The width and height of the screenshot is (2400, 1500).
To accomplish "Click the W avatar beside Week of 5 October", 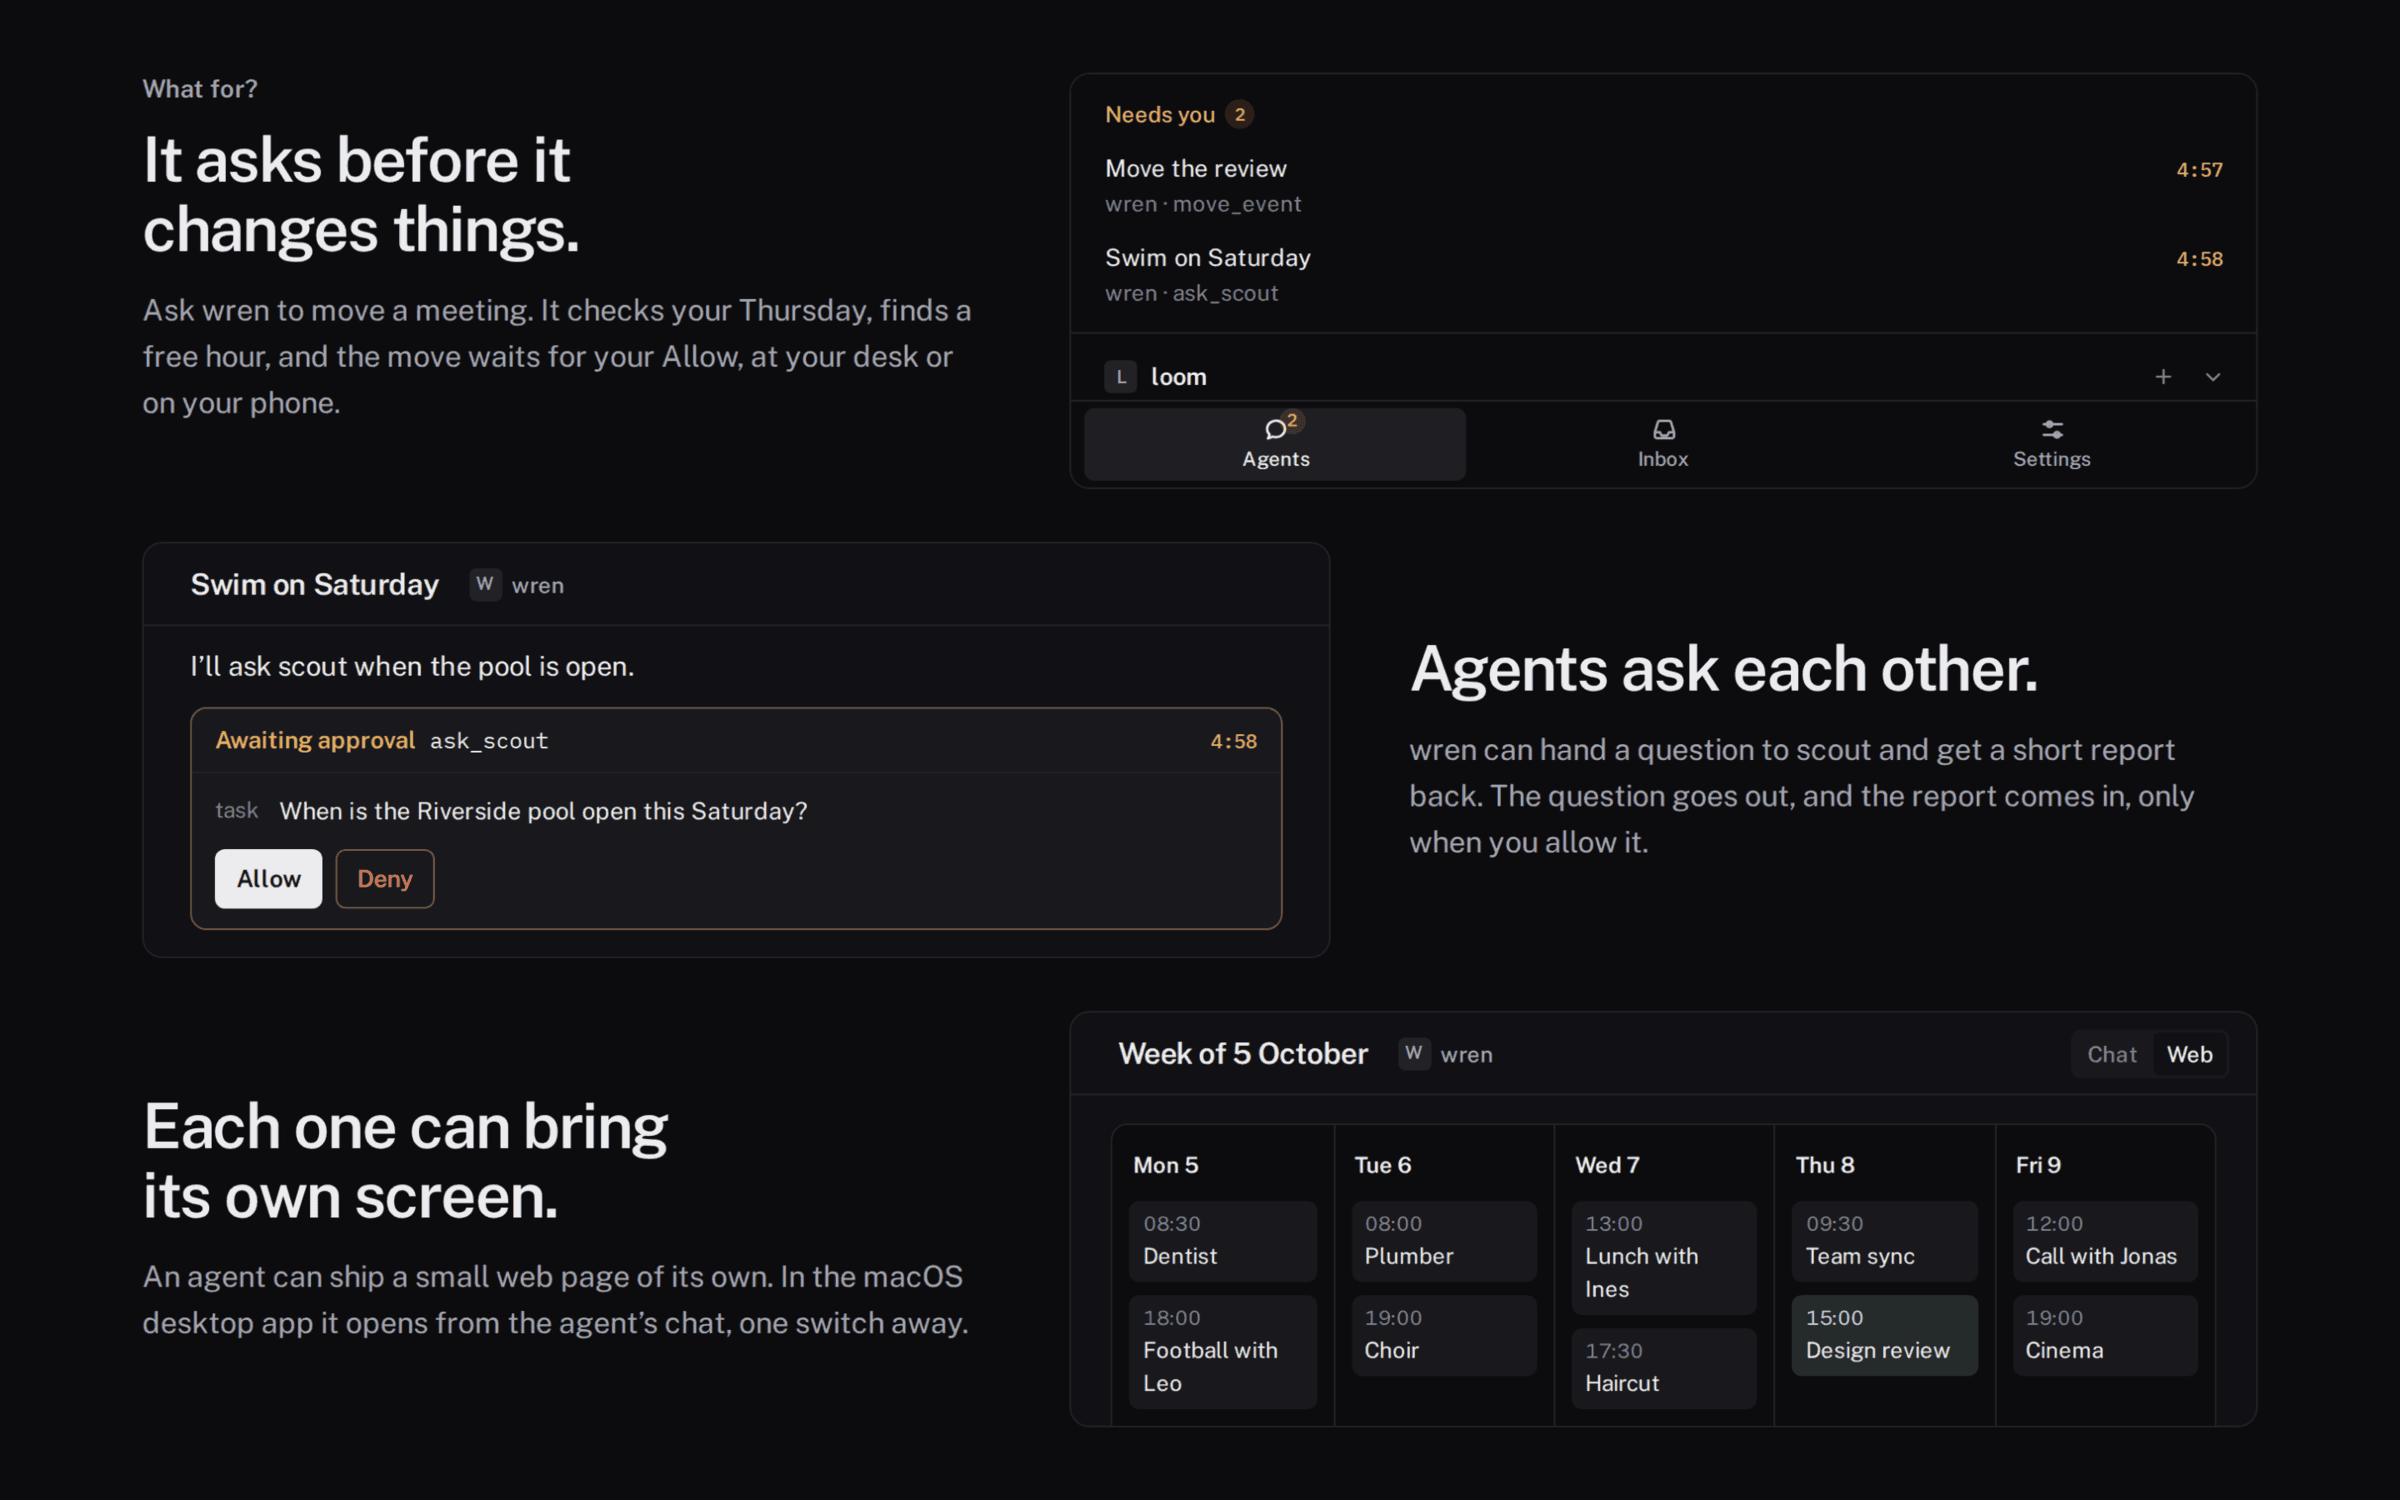I will (1414, 1054).
